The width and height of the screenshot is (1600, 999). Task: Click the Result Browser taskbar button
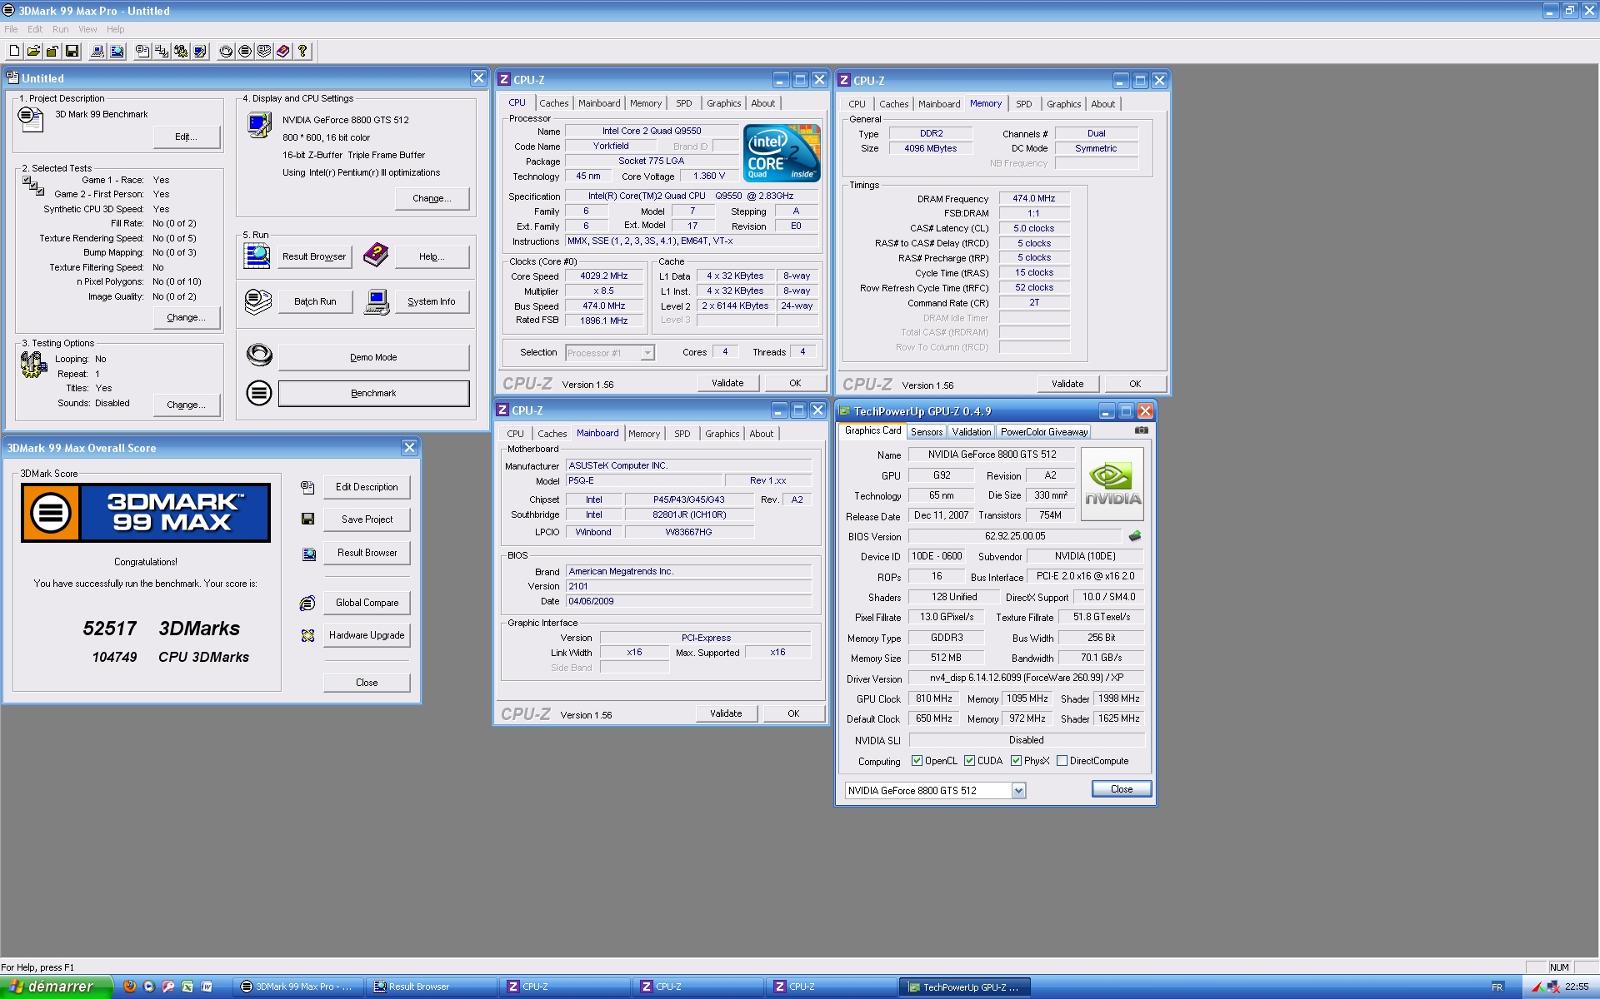coord(431,987)
